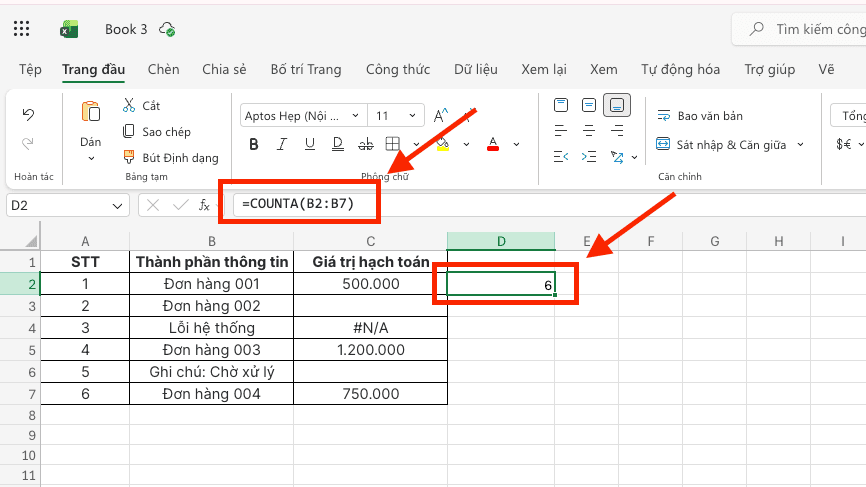The height and width of the screenshot is (487, 866).
Task: Select the Bút Định dạng format painter
Action: (170, 157)
